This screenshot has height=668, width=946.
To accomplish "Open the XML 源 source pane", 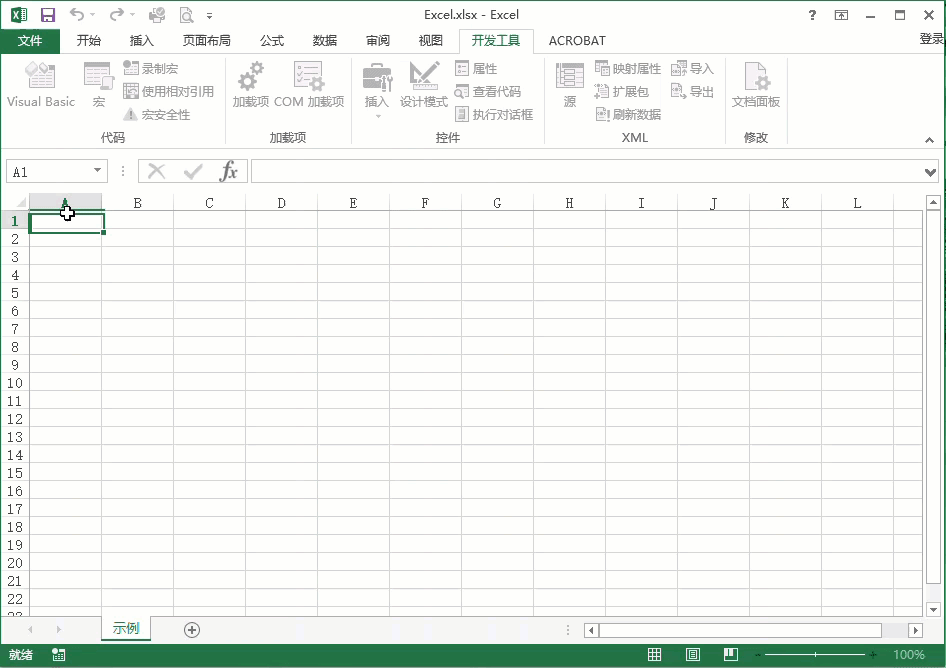I will [570, 84].
